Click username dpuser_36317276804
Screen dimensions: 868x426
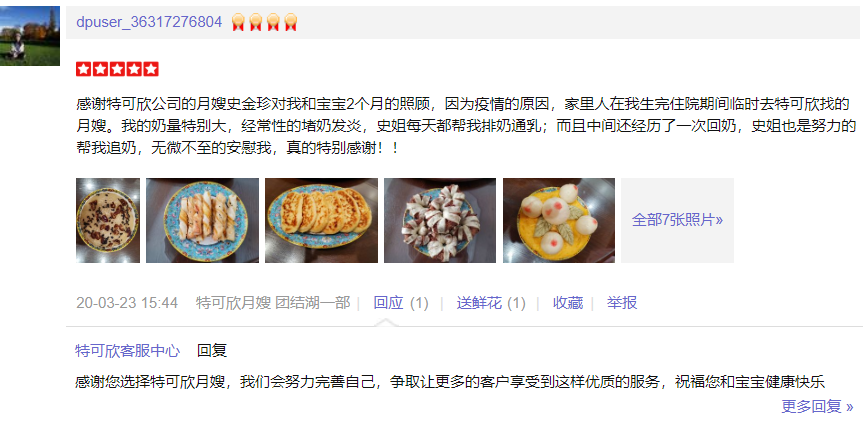(x=149, y=22)
